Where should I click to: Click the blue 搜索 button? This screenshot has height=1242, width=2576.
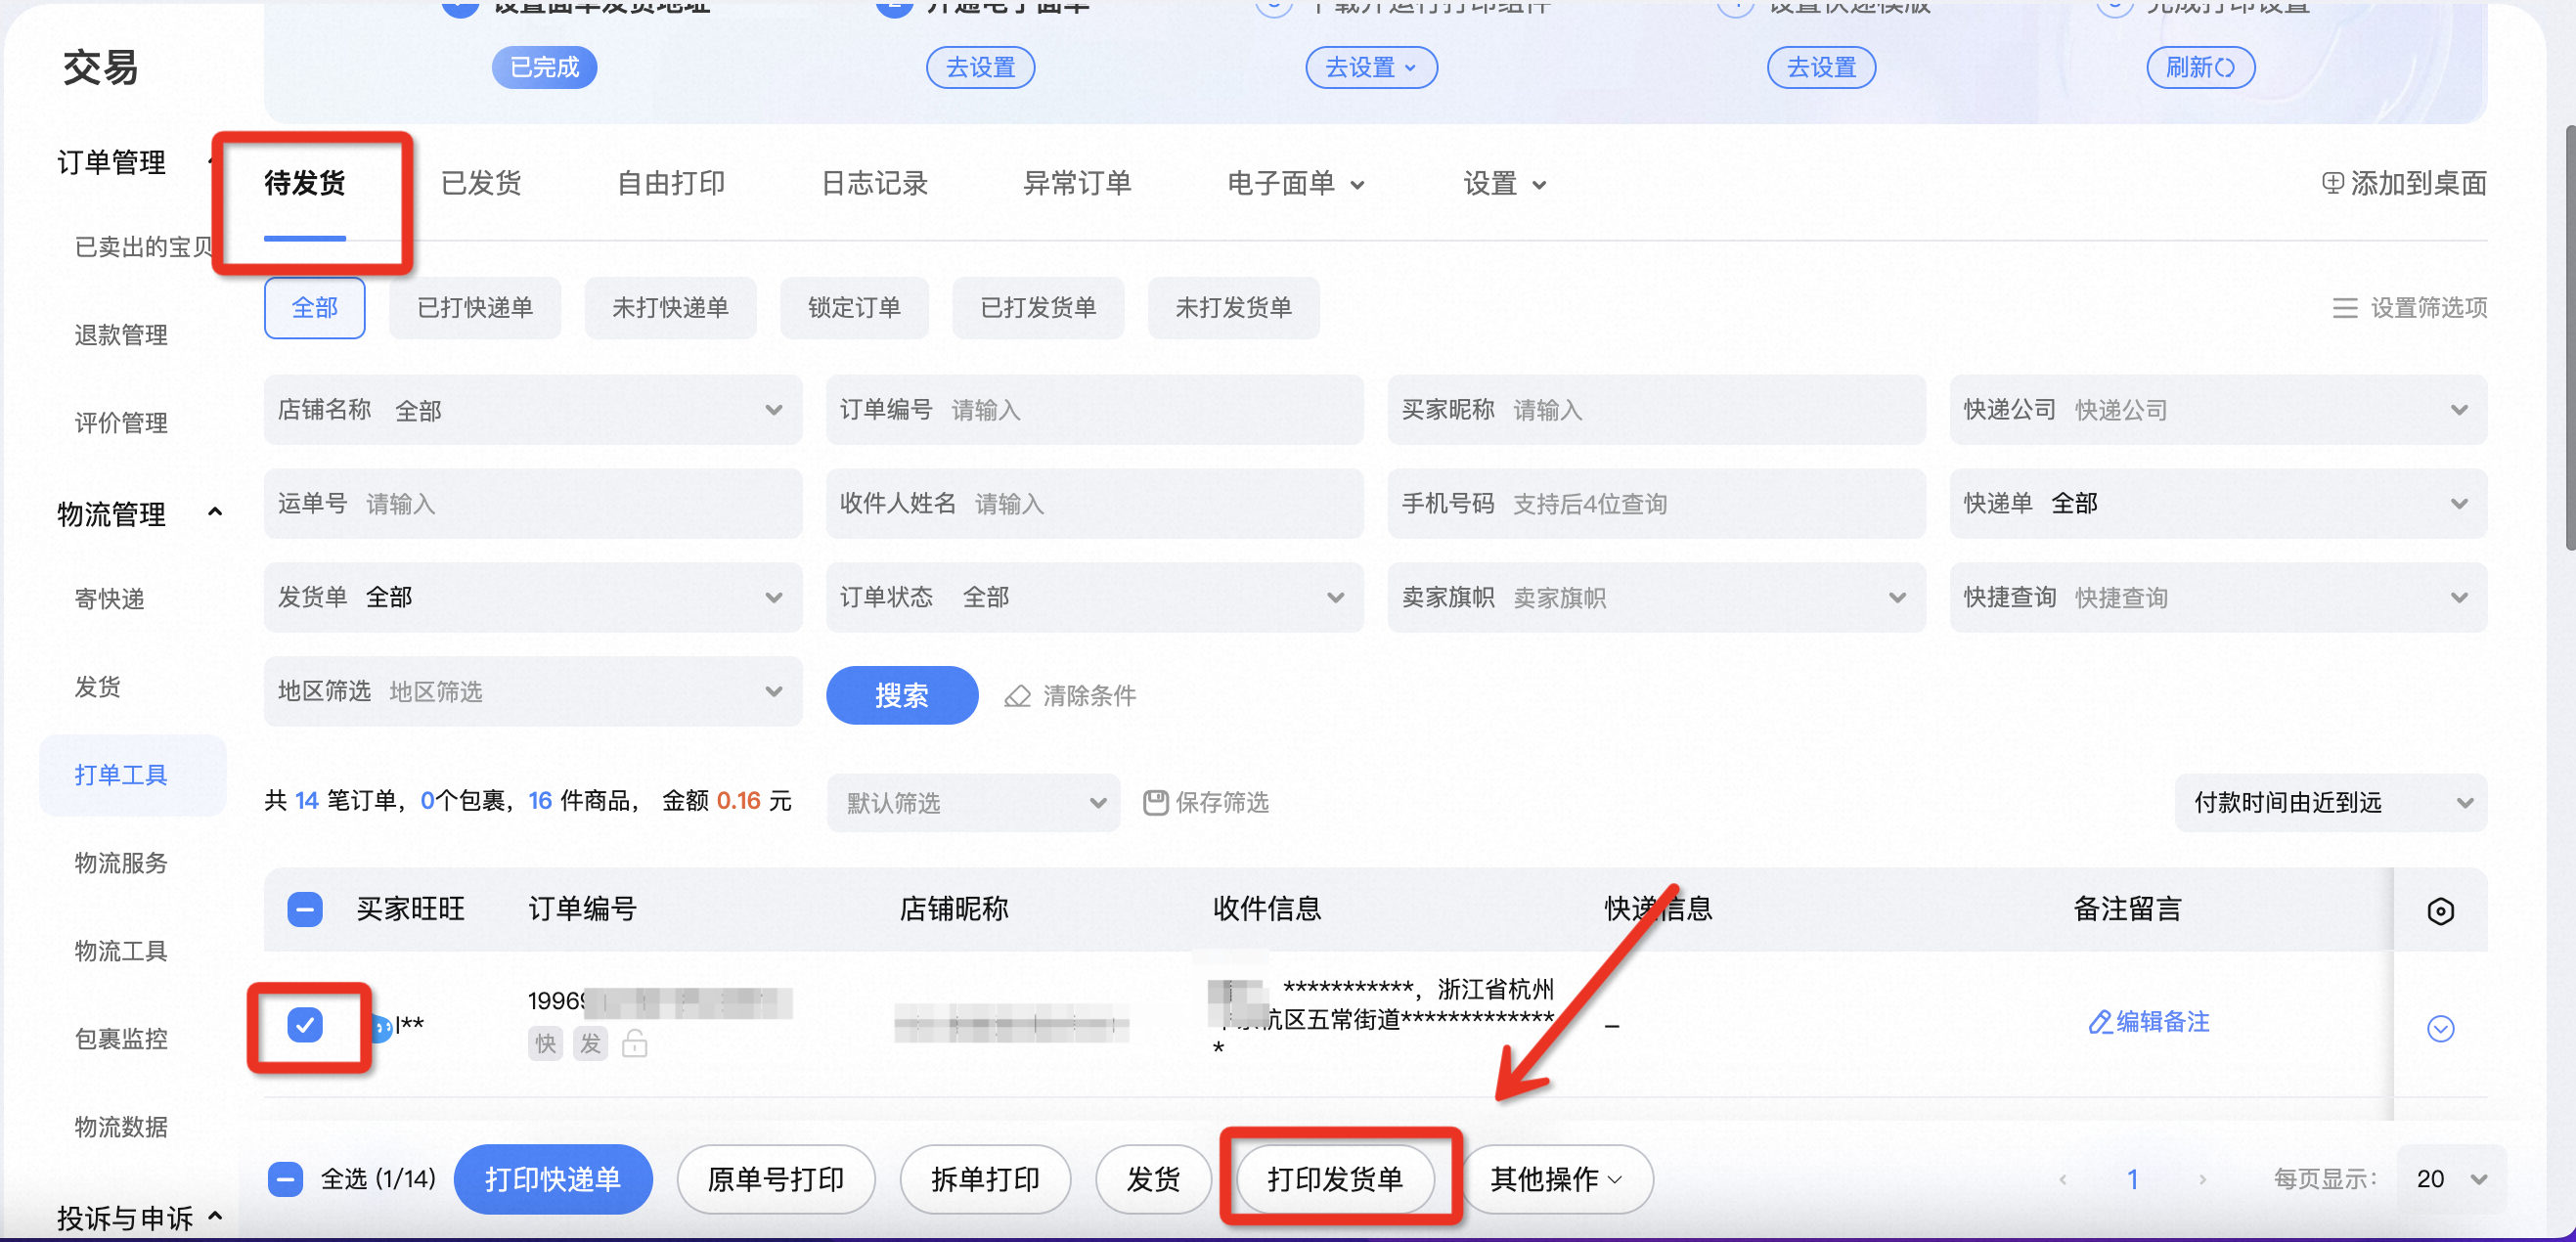pyautogui.click(x=901, y=696)
